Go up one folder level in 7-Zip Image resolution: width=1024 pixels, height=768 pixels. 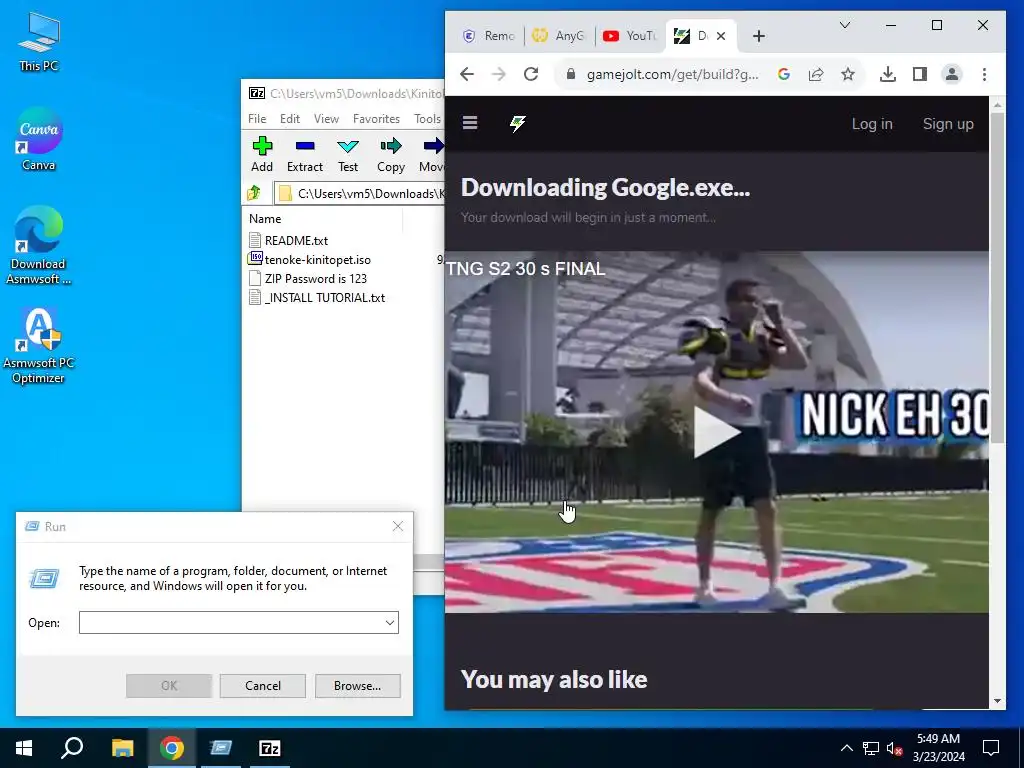[254, 193]
